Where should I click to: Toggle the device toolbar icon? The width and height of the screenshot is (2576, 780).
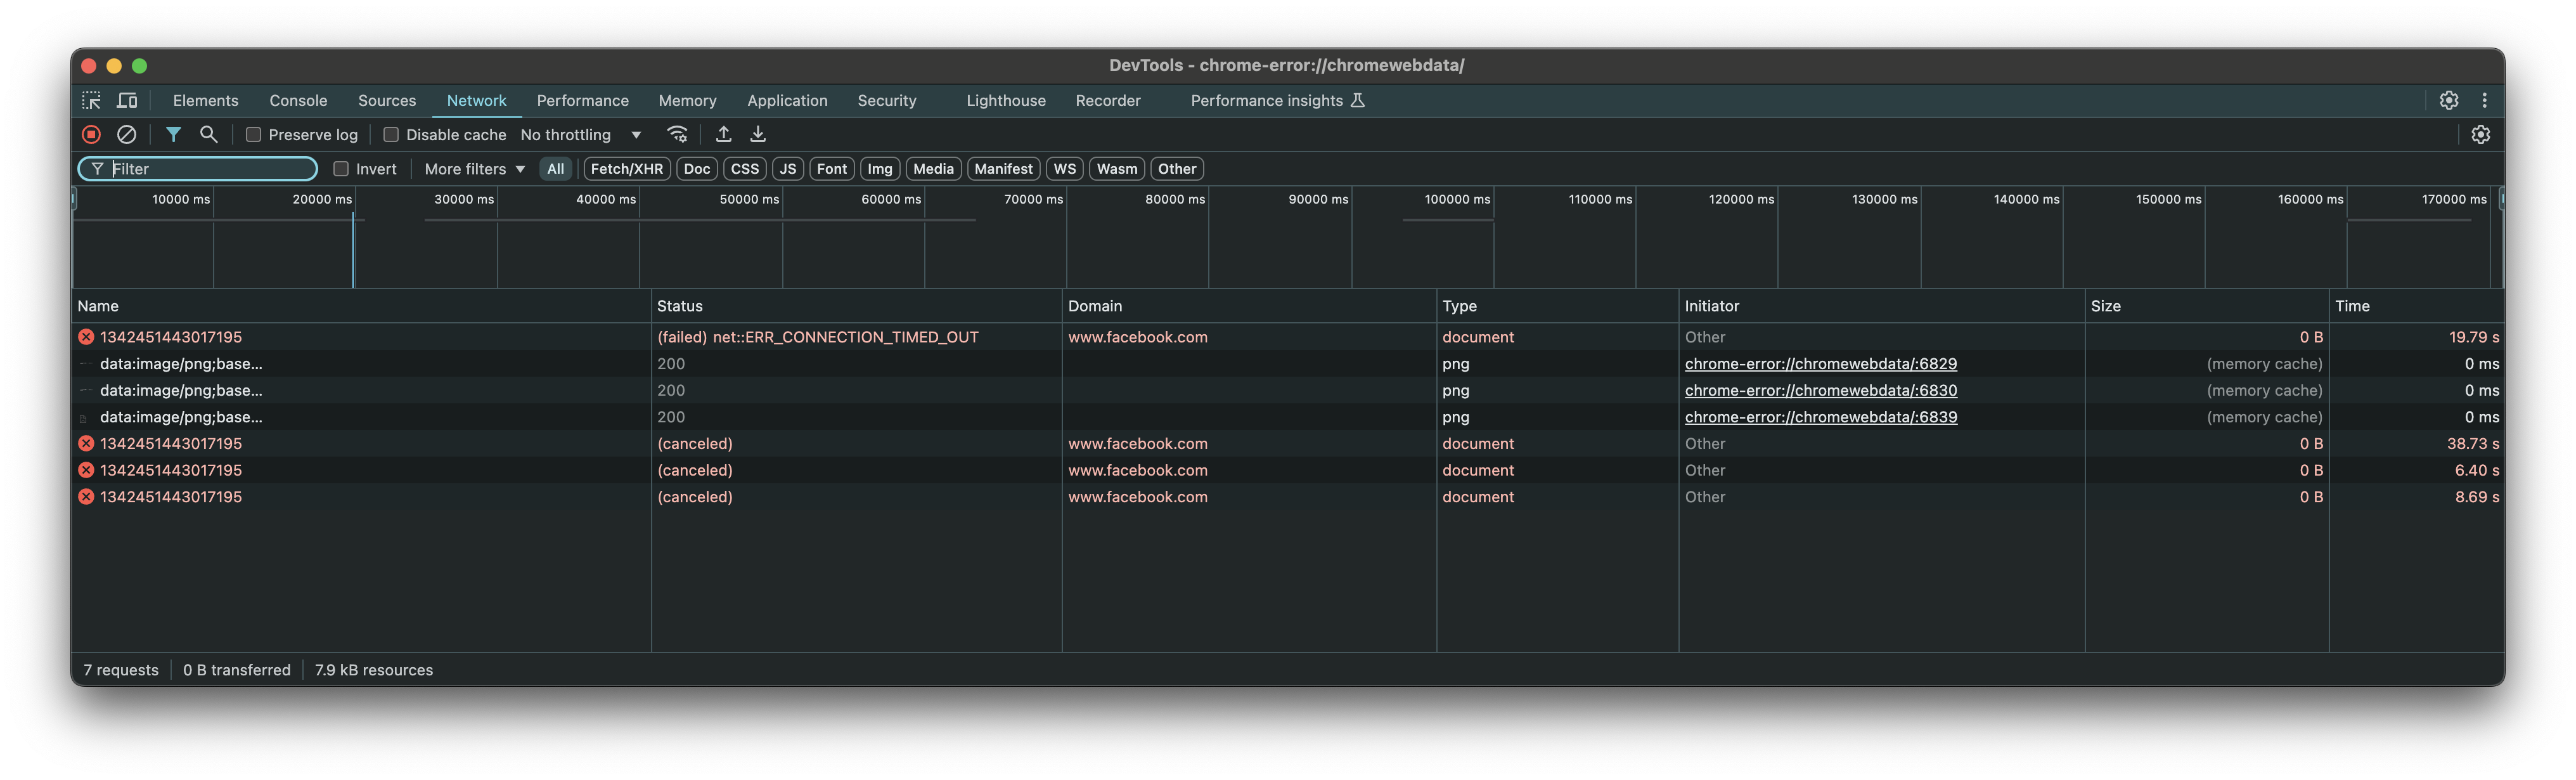127,100
